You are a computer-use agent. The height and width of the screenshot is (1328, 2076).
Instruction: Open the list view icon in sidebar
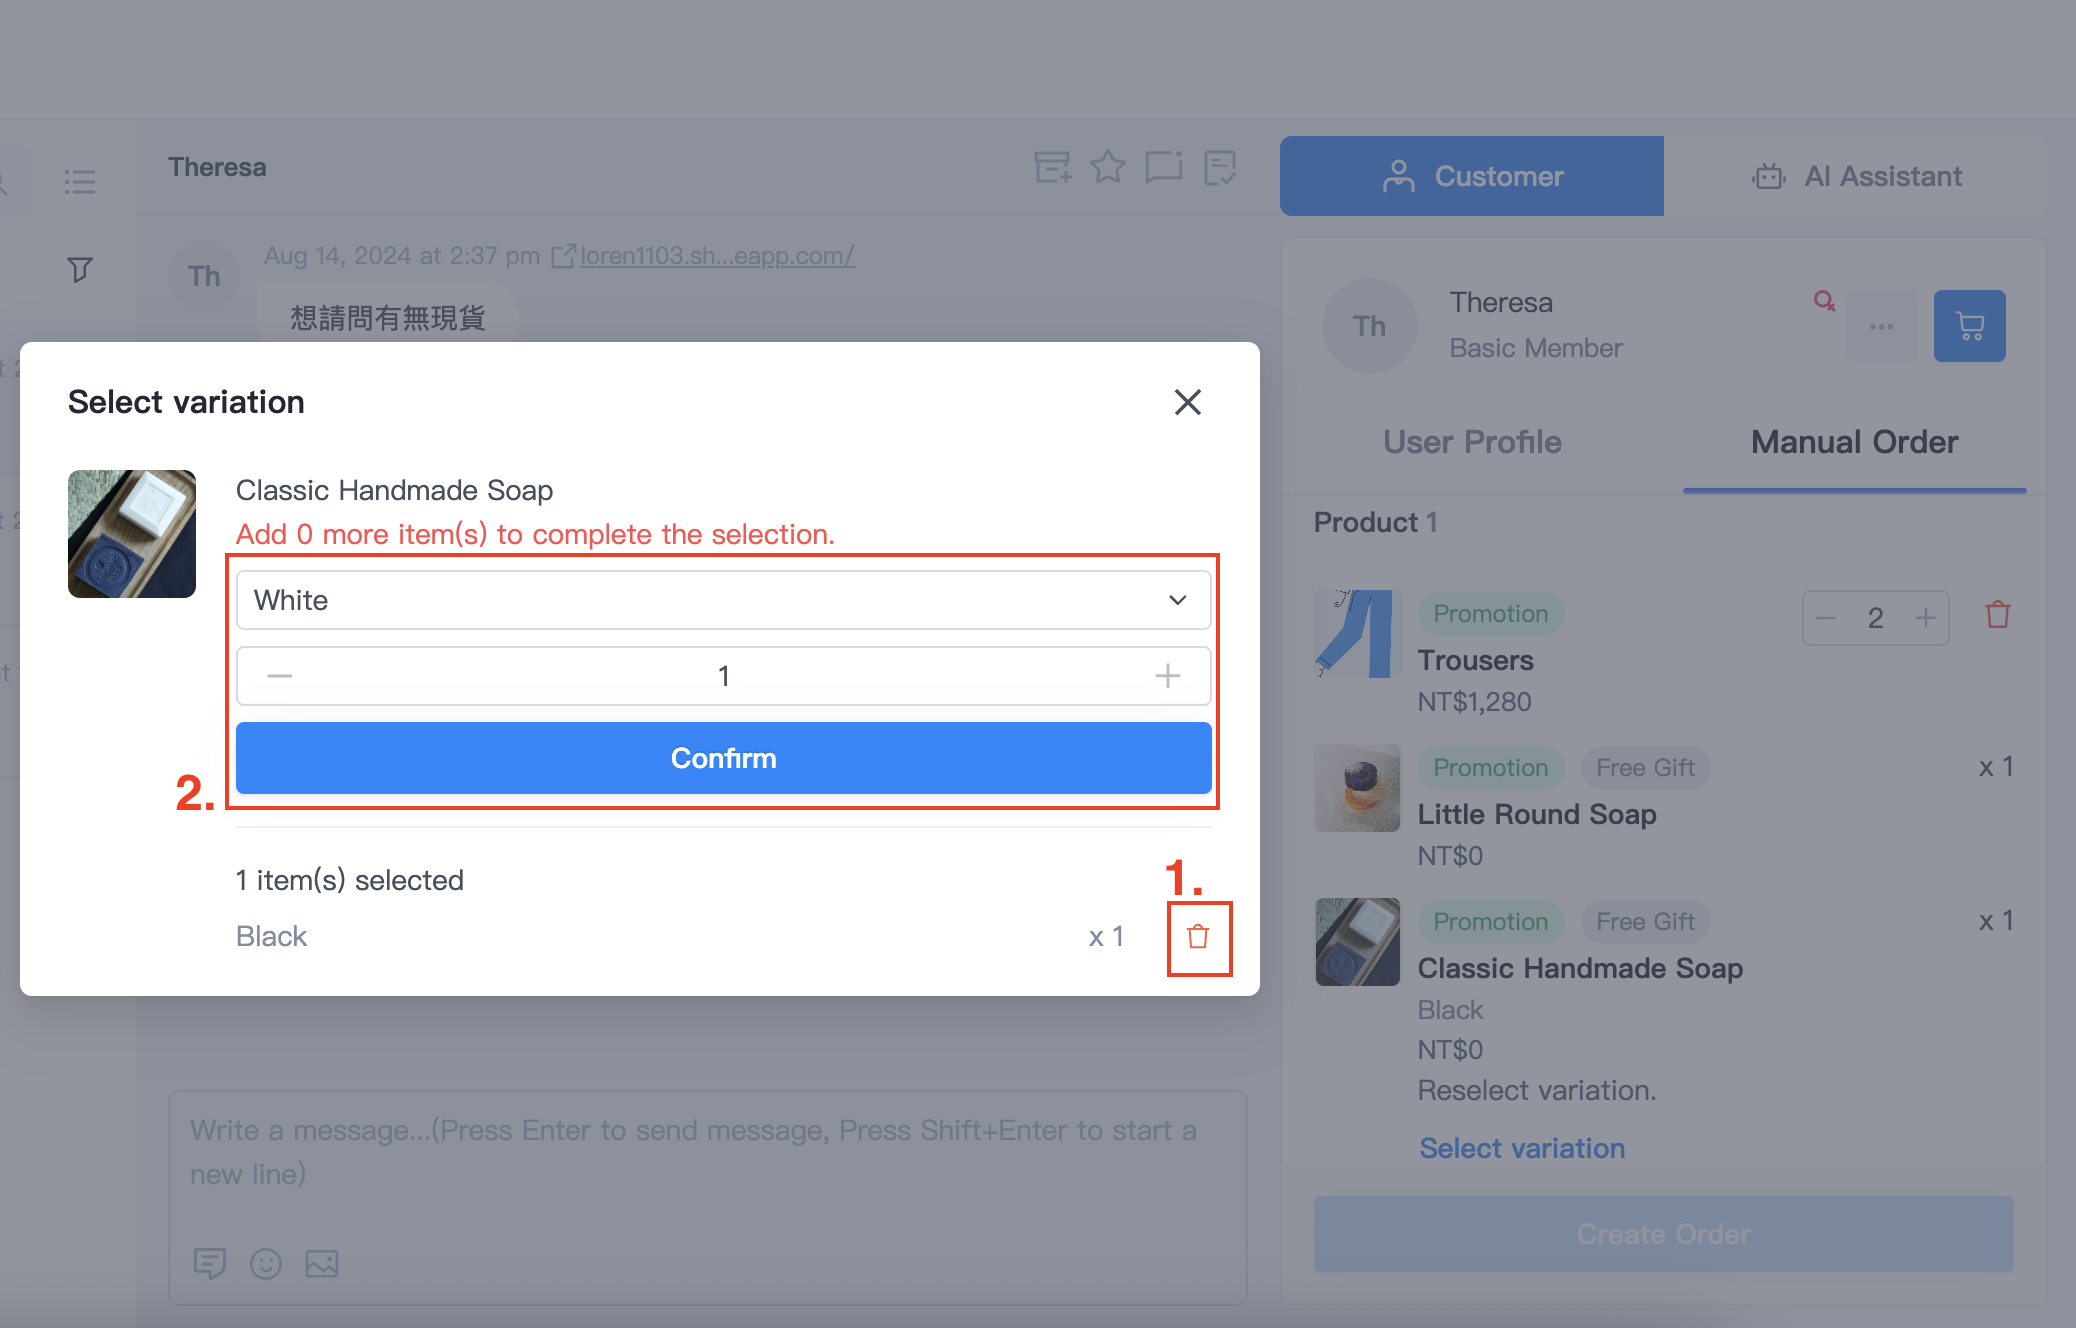click(x=80, y=181)
